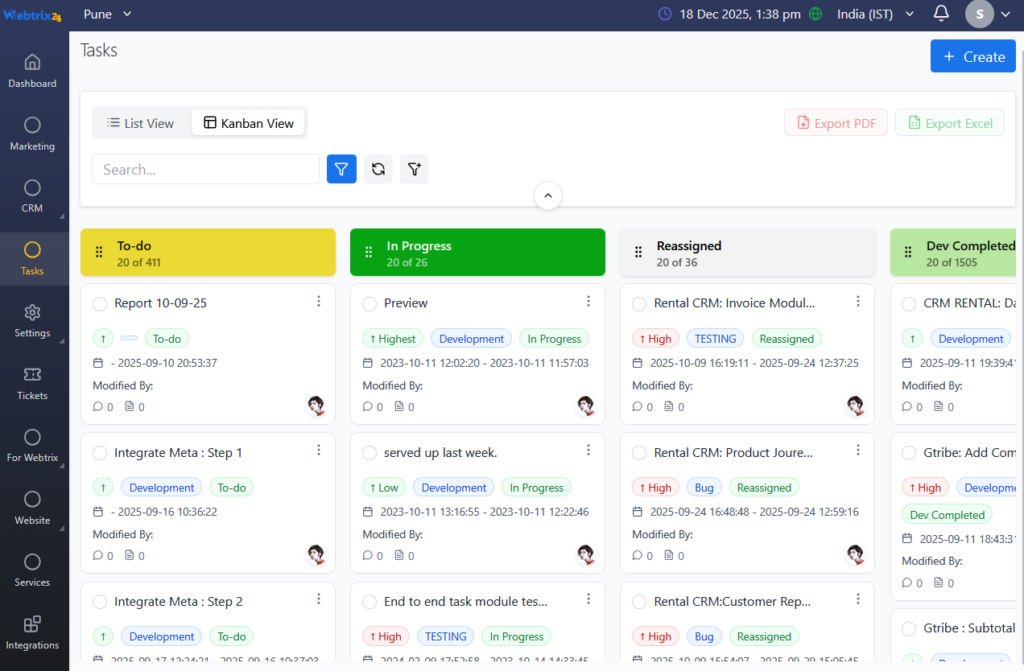Click the refresh icon beside the filter
Image resolution: width=1024 pixels, height=671 pixels.
pyautogui.click(x=378, y=169)
